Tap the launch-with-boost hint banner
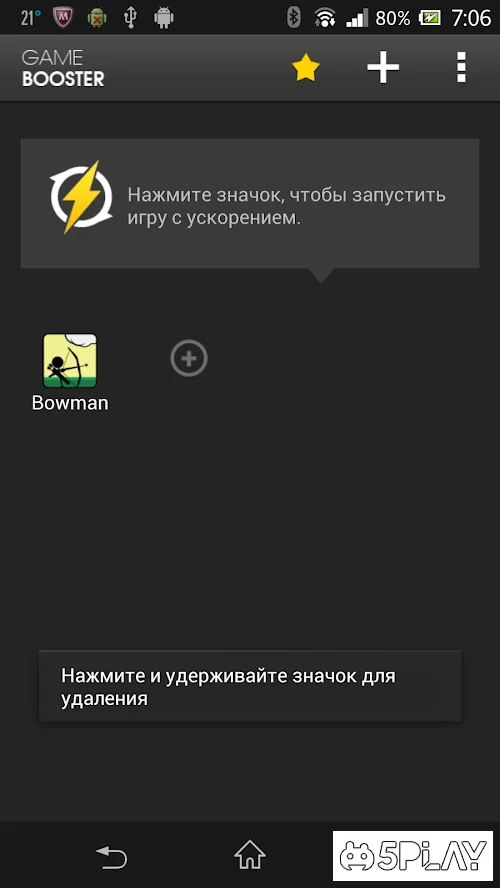Image resolution: width=500 pixels, height=888 pixels. coord(250,203)
